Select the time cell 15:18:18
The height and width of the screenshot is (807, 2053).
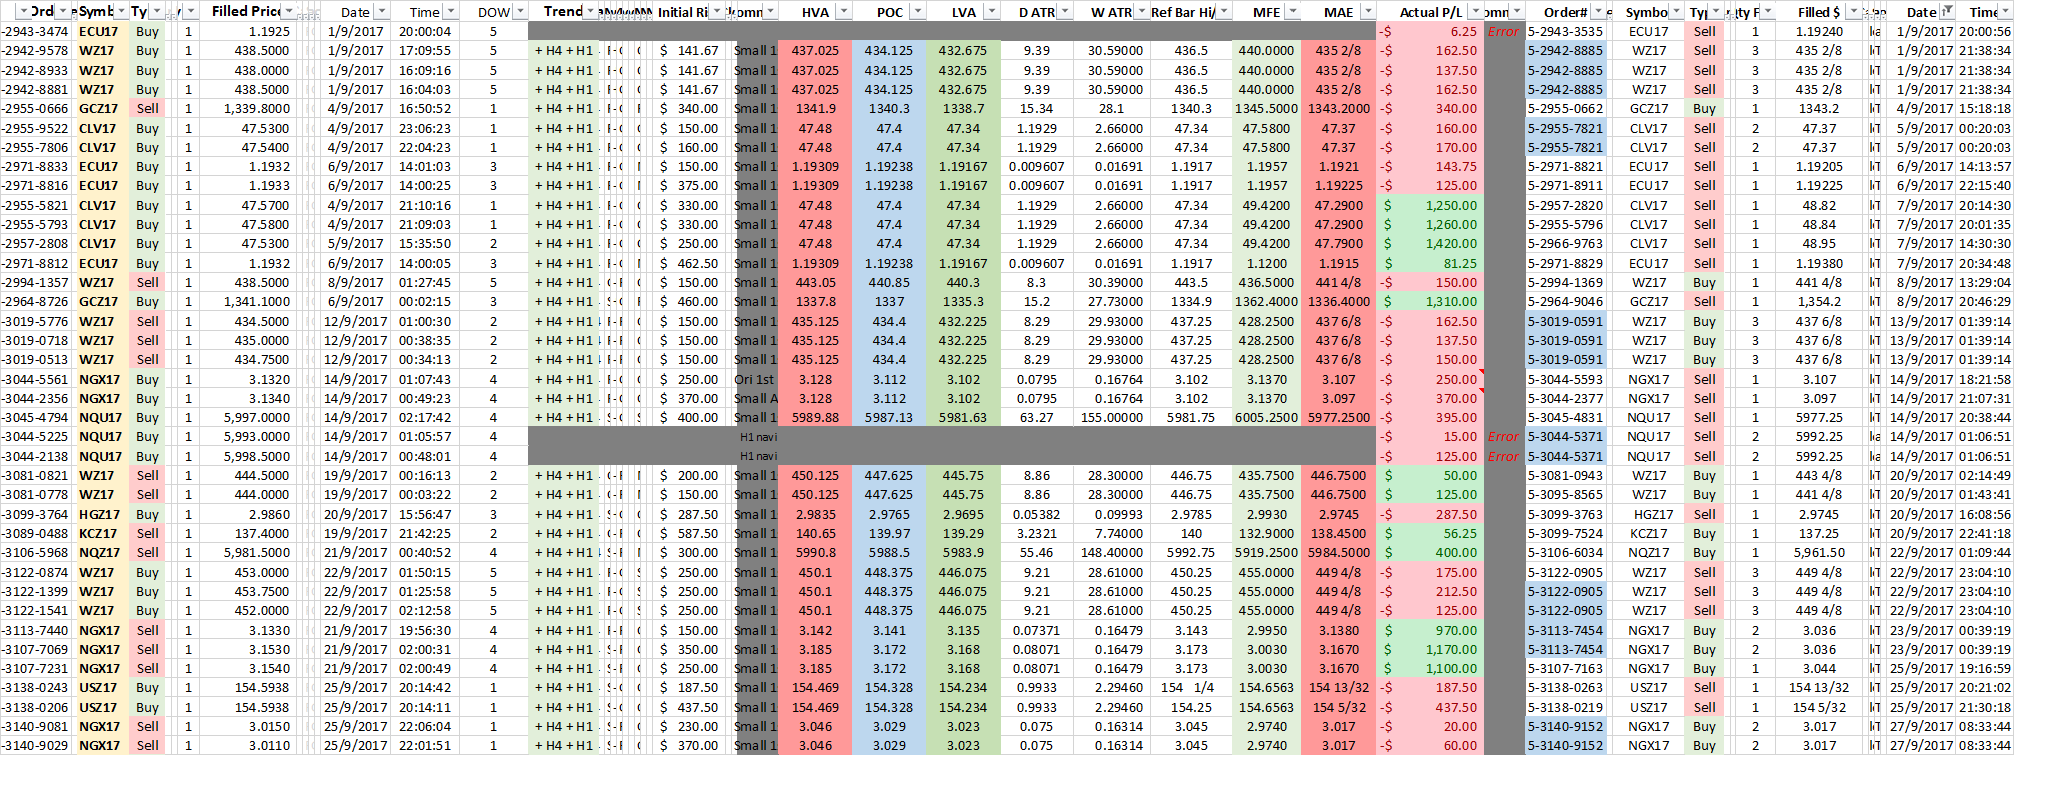(1984, 109)
